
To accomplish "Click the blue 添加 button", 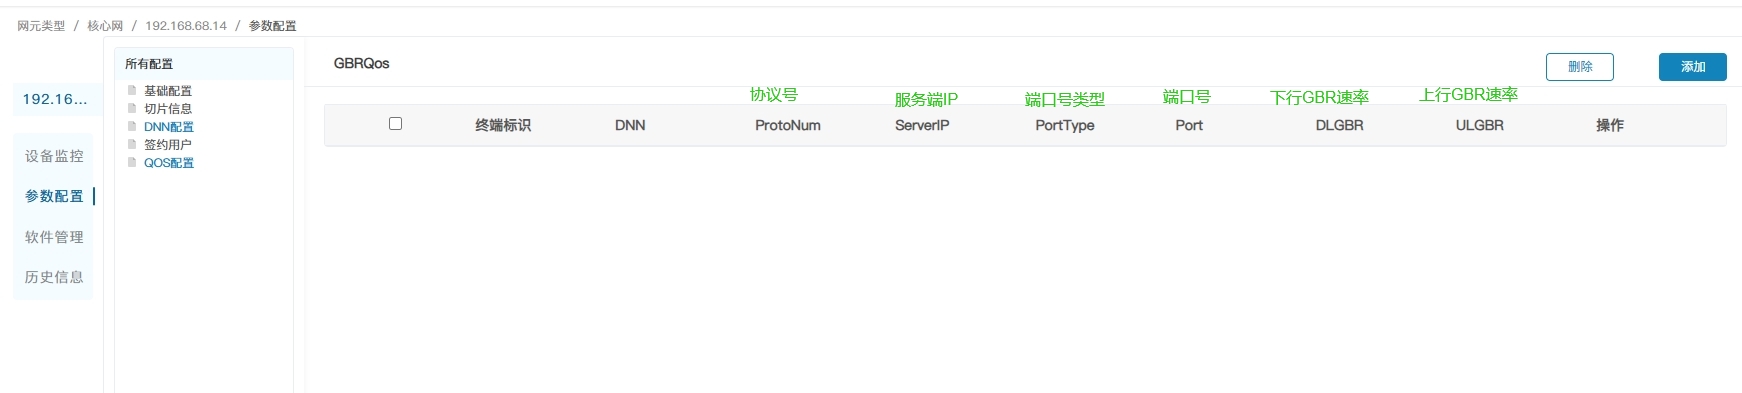I will 1693,67.
